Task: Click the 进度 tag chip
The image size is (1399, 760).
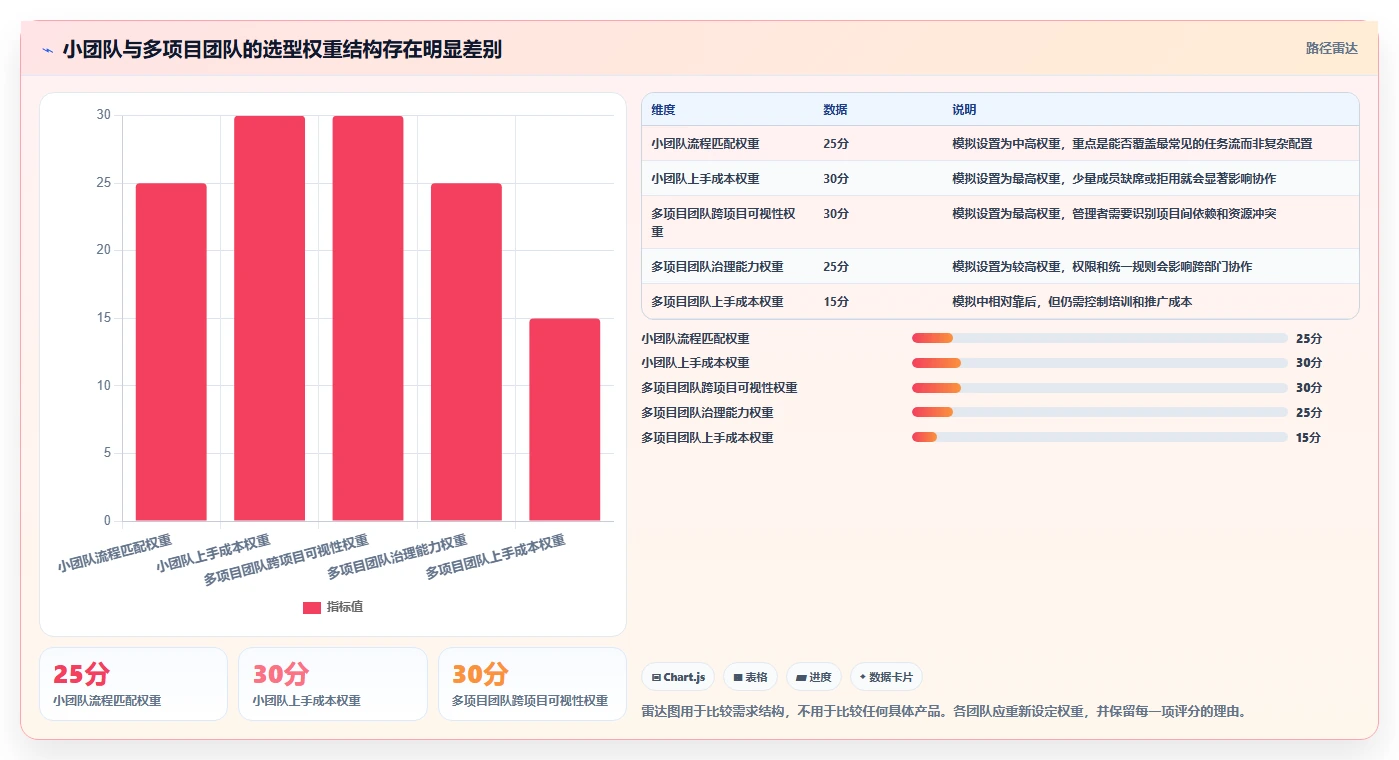Action: (813, 677)
